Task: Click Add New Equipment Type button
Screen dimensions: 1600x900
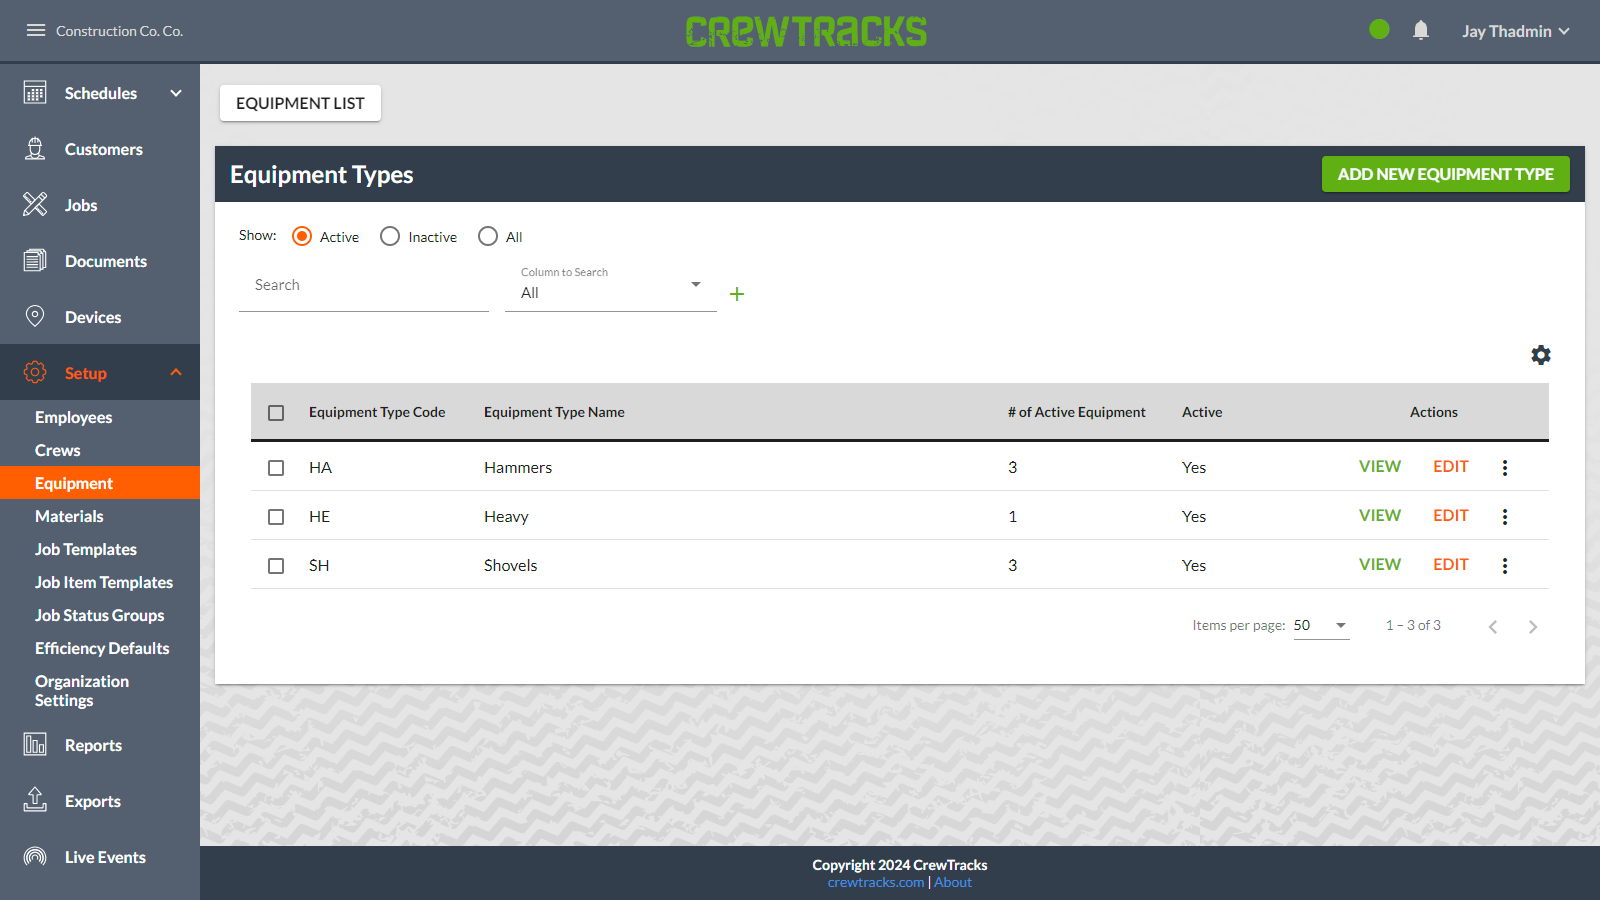Action: point(1445,174)
